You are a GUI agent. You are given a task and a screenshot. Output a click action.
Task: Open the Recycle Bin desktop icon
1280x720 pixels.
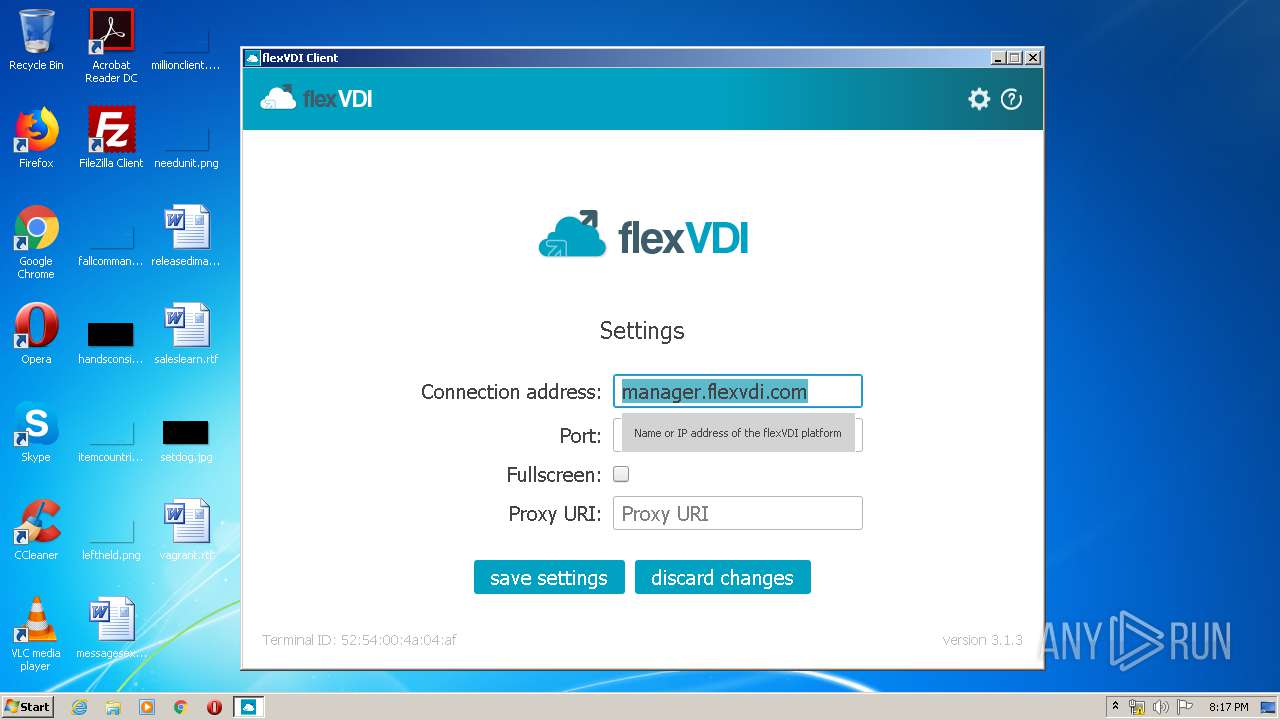36,40
